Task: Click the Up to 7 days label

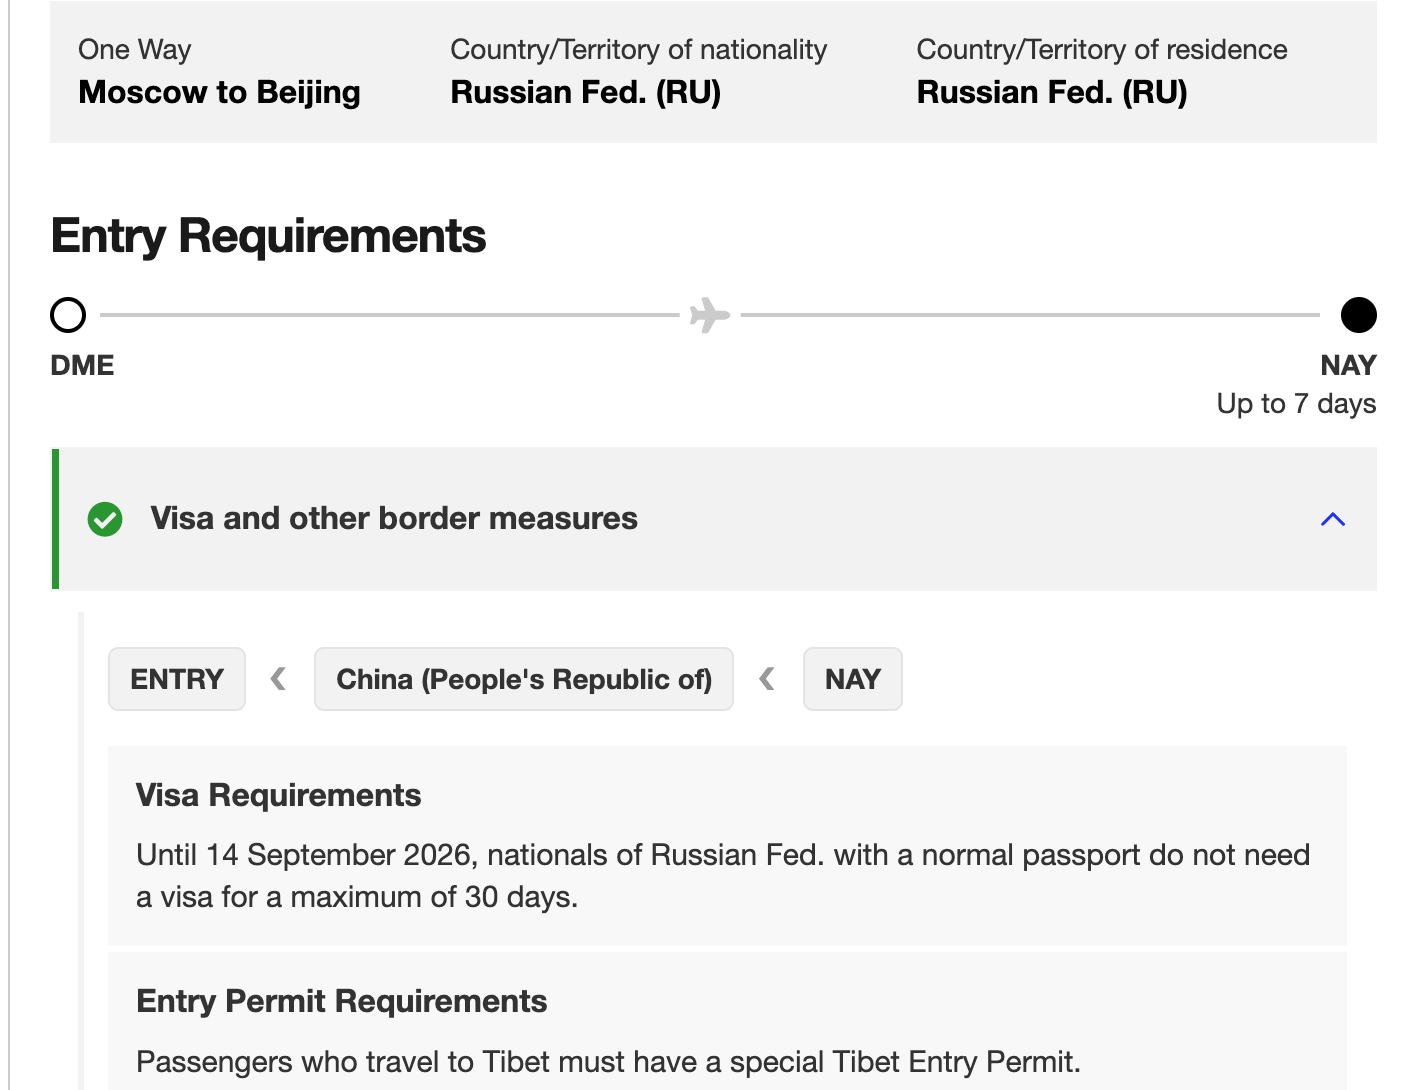Action: pyautogui.click(x=1296, y=404)
